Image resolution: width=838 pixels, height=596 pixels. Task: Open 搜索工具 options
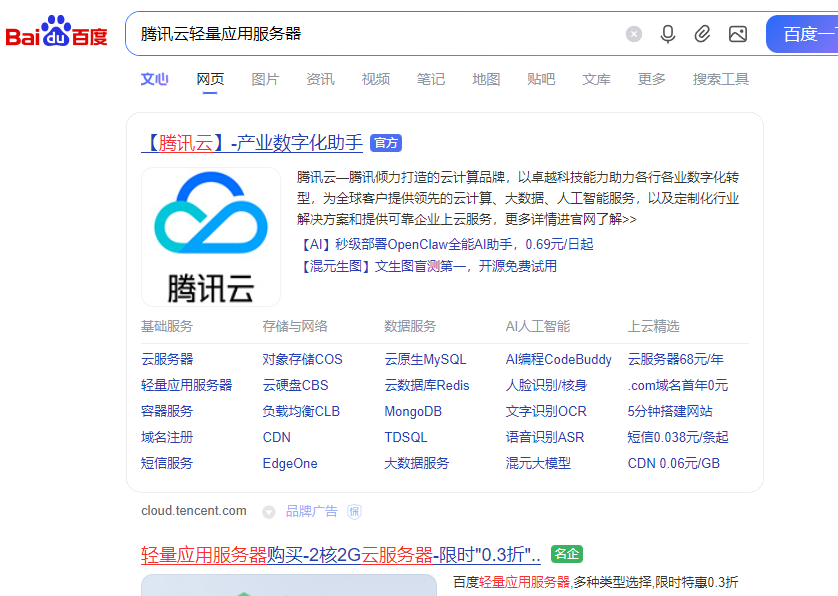click(x=721, y=79)
